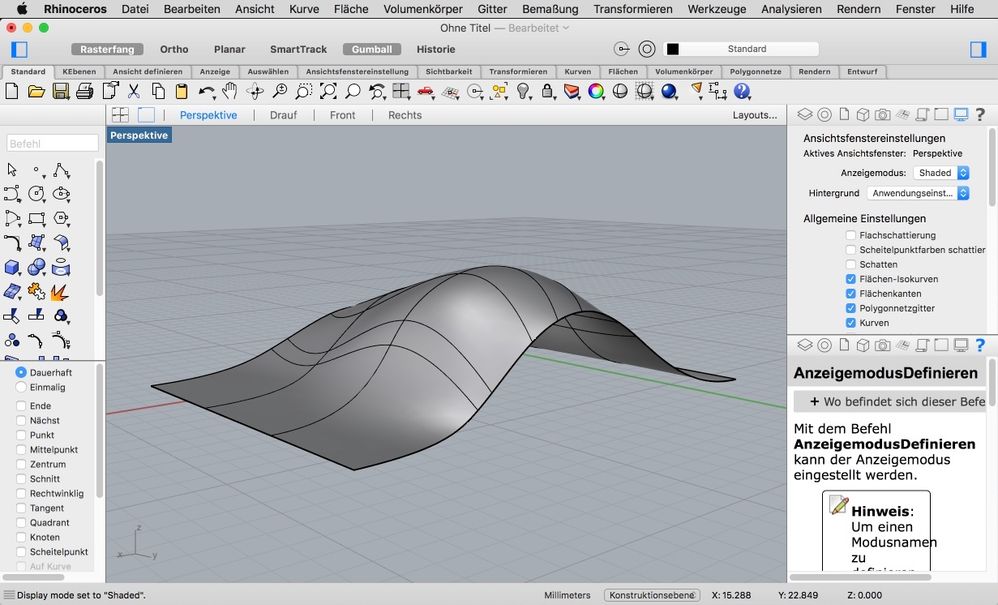
Task: Click the light bulb visibility icon
Action: [x=523, y=92]
